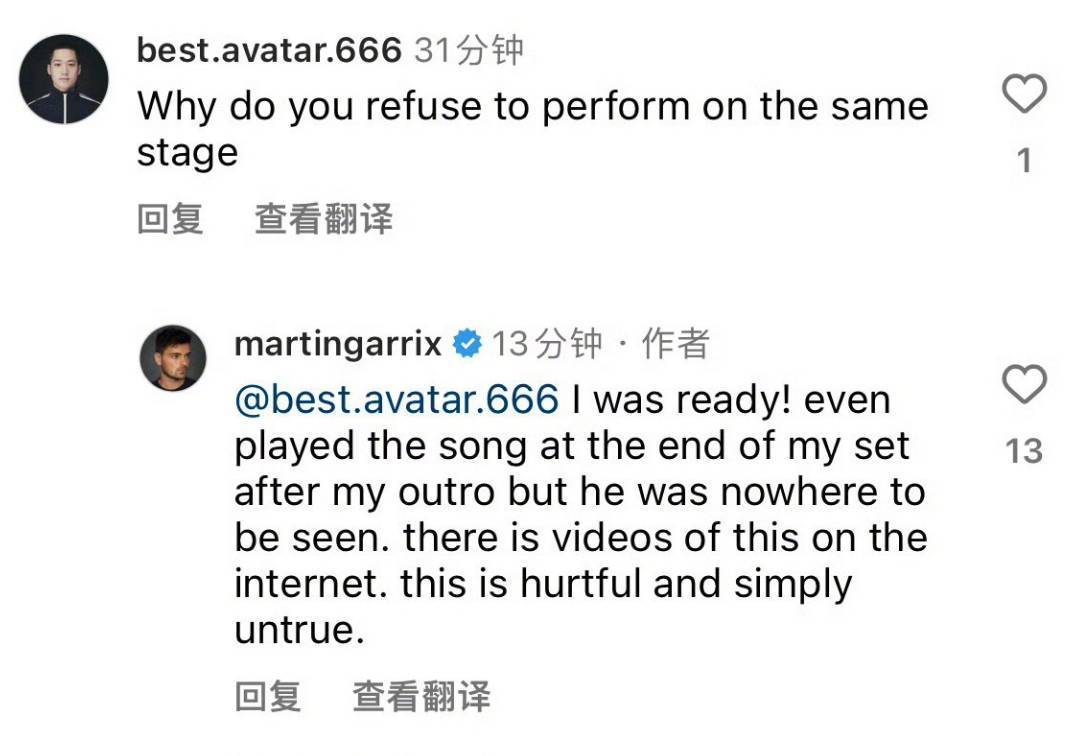Click 查看翻译 under the first comment

pos(323,219)
